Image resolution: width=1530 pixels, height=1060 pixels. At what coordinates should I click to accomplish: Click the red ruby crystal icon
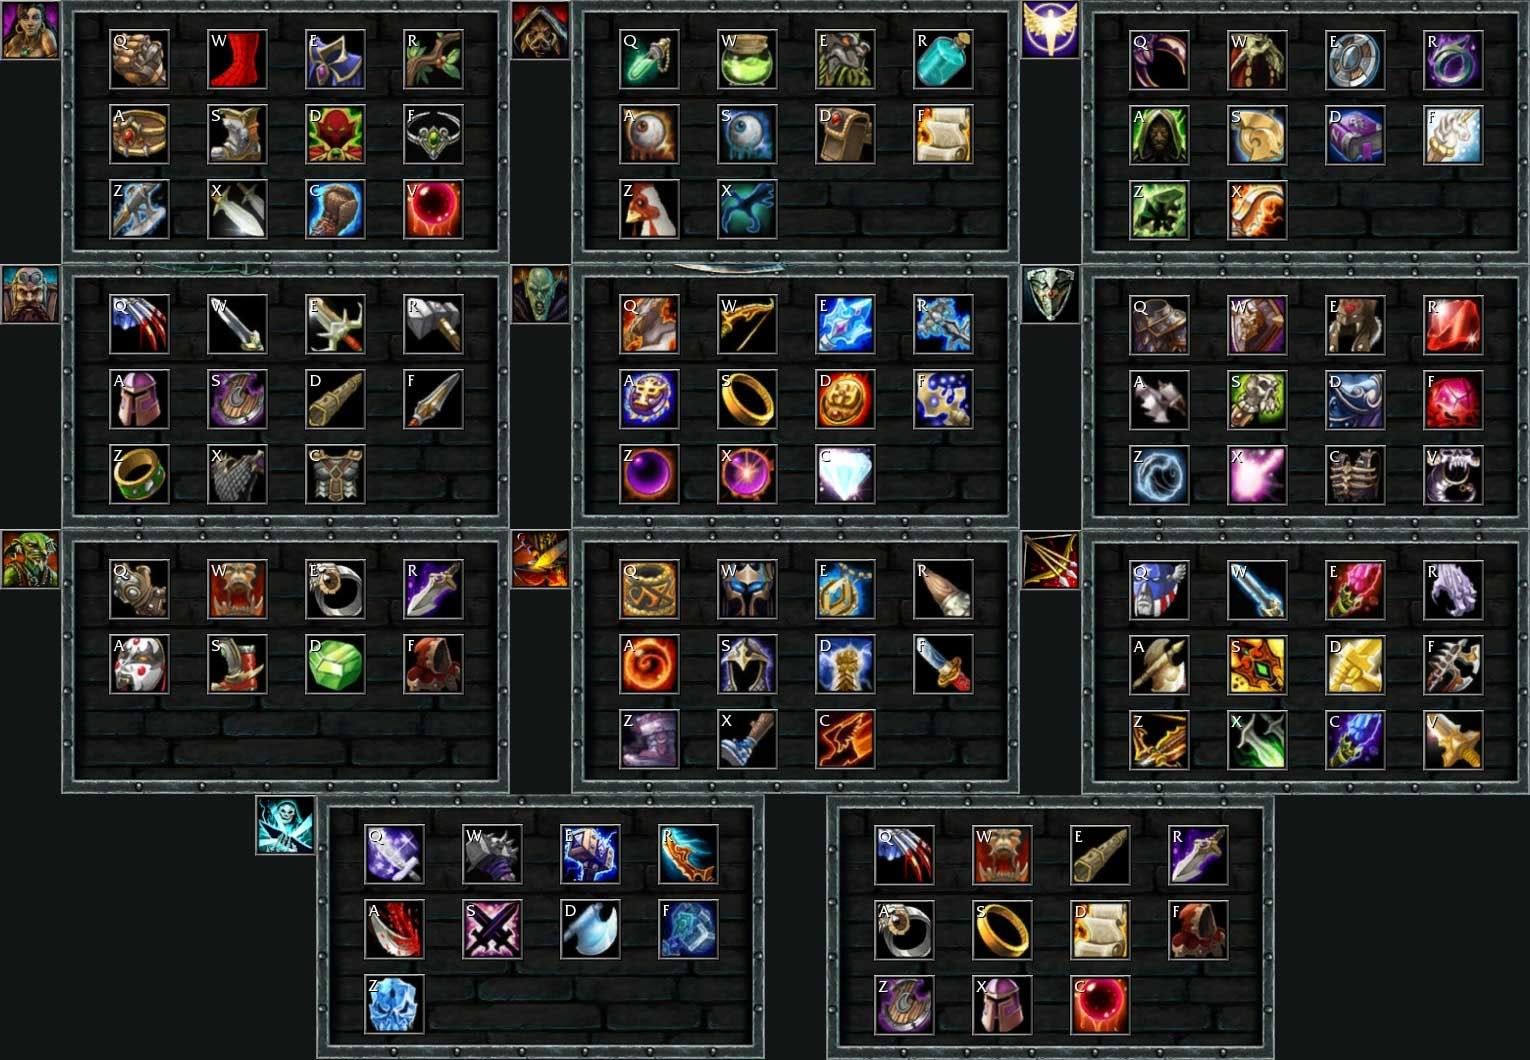(1453, 324)
